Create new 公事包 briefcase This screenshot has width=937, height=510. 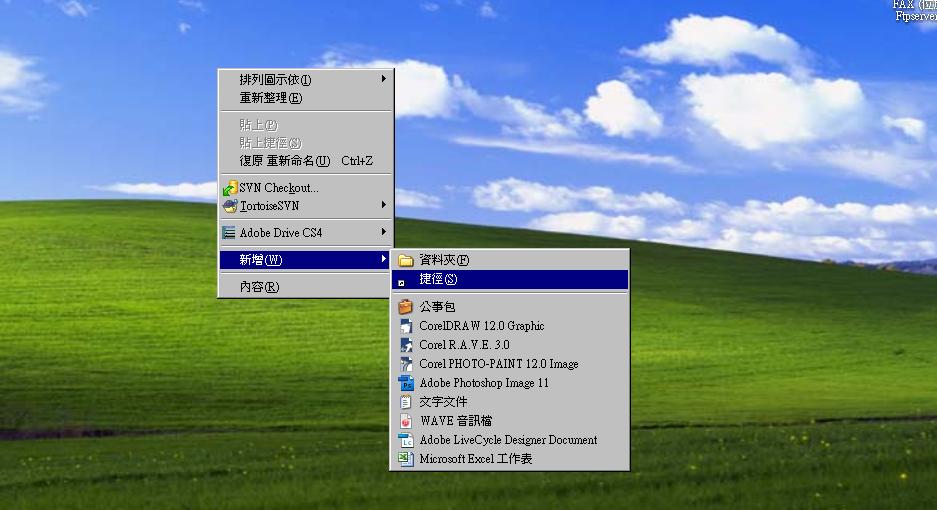(x=510, y=307)
